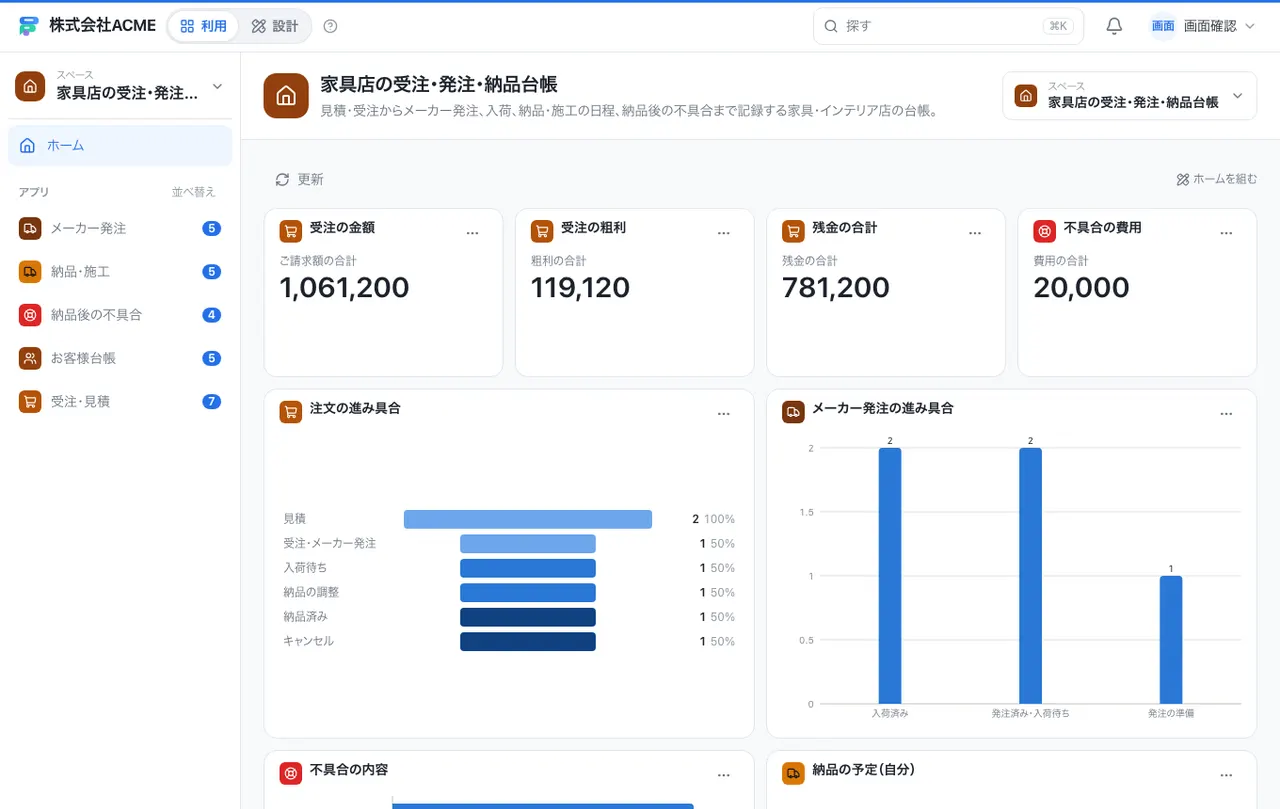
Task: Open the more options menu on 受注の粗利
Action: [x=724, y=233]
